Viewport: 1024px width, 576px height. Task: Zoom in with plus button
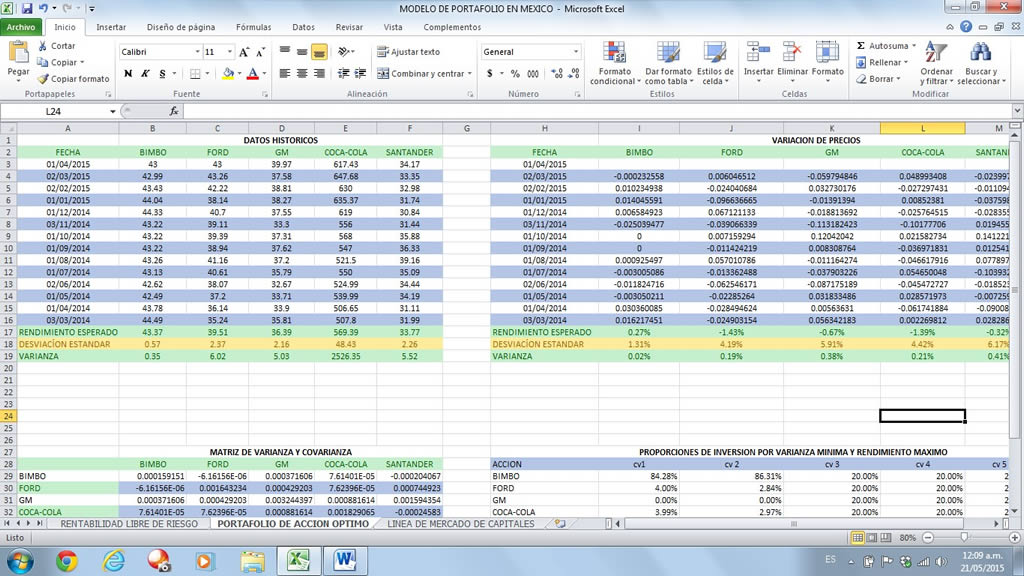(x=1014, y=537)
